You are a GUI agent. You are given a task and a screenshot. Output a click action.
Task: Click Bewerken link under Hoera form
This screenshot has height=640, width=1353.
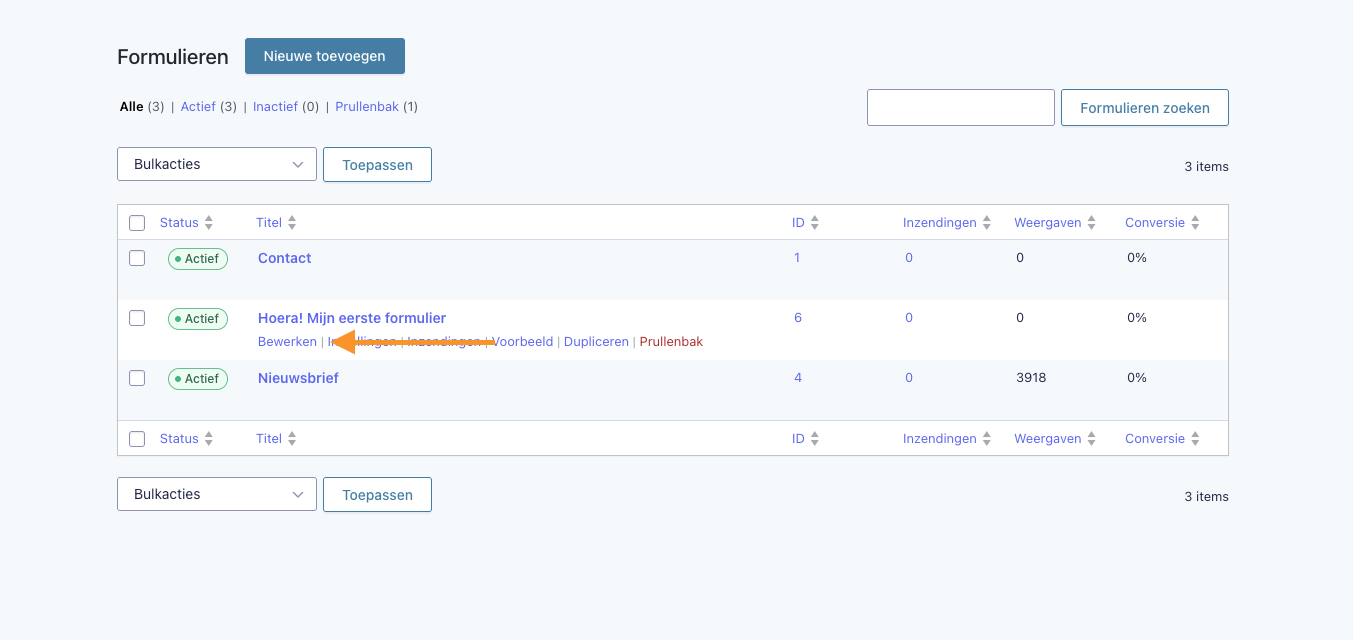[x=287, y=342]
